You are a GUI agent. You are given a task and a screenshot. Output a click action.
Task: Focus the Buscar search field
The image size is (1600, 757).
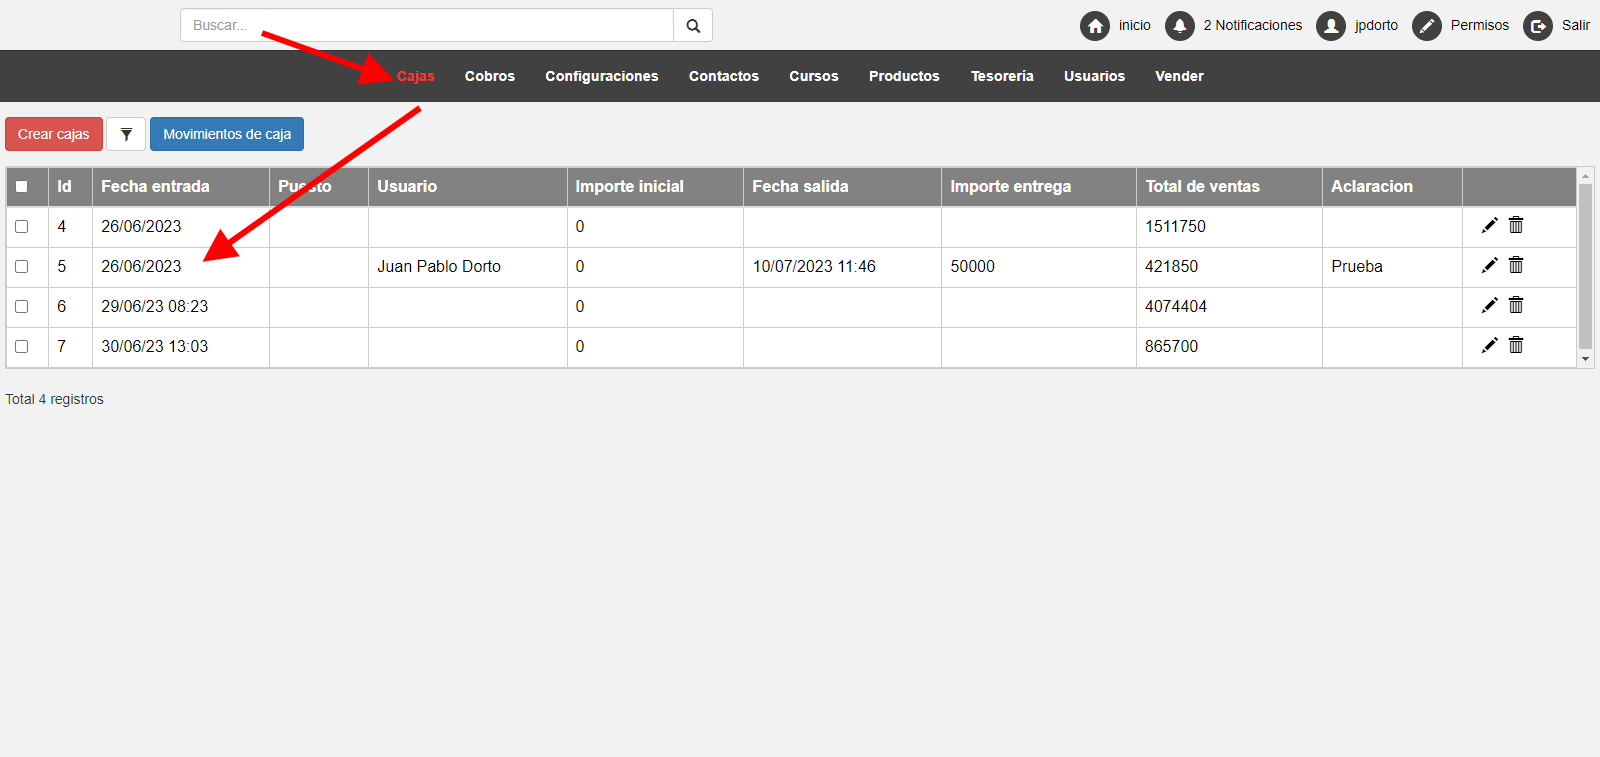(x=427, y=26)
